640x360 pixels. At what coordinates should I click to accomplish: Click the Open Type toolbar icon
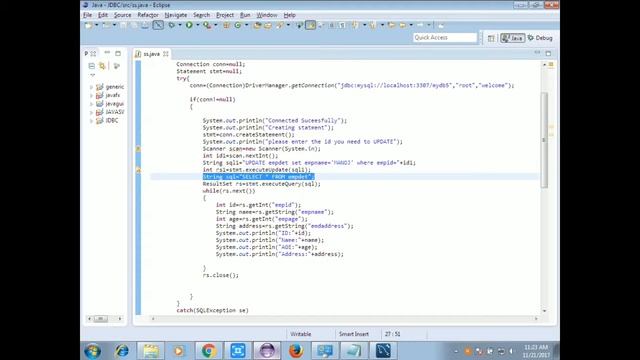point(257,25)
